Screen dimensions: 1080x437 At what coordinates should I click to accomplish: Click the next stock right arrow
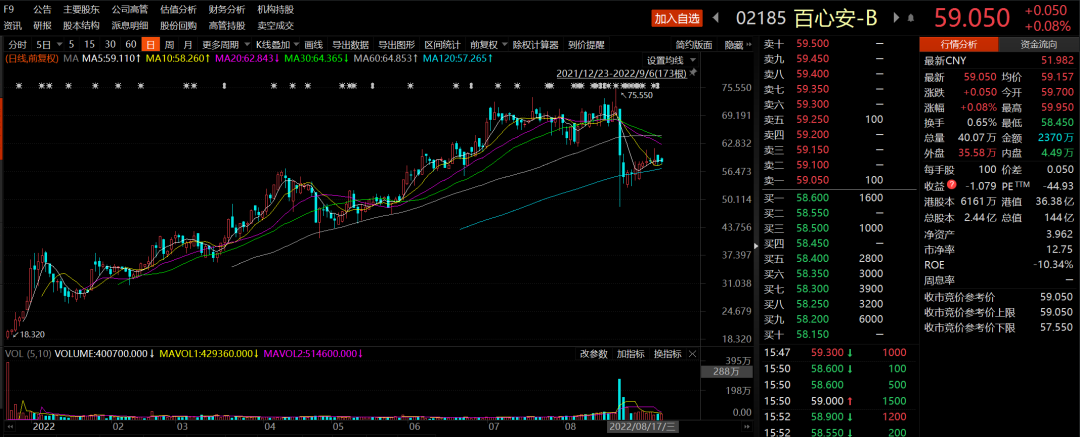[896, 18]
